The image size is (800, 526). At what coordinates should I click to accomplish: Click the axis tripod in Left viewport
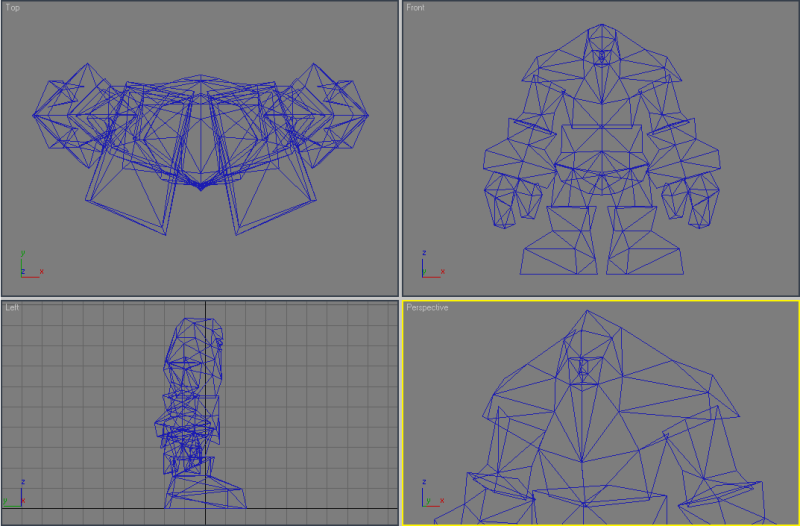point(14,493)
